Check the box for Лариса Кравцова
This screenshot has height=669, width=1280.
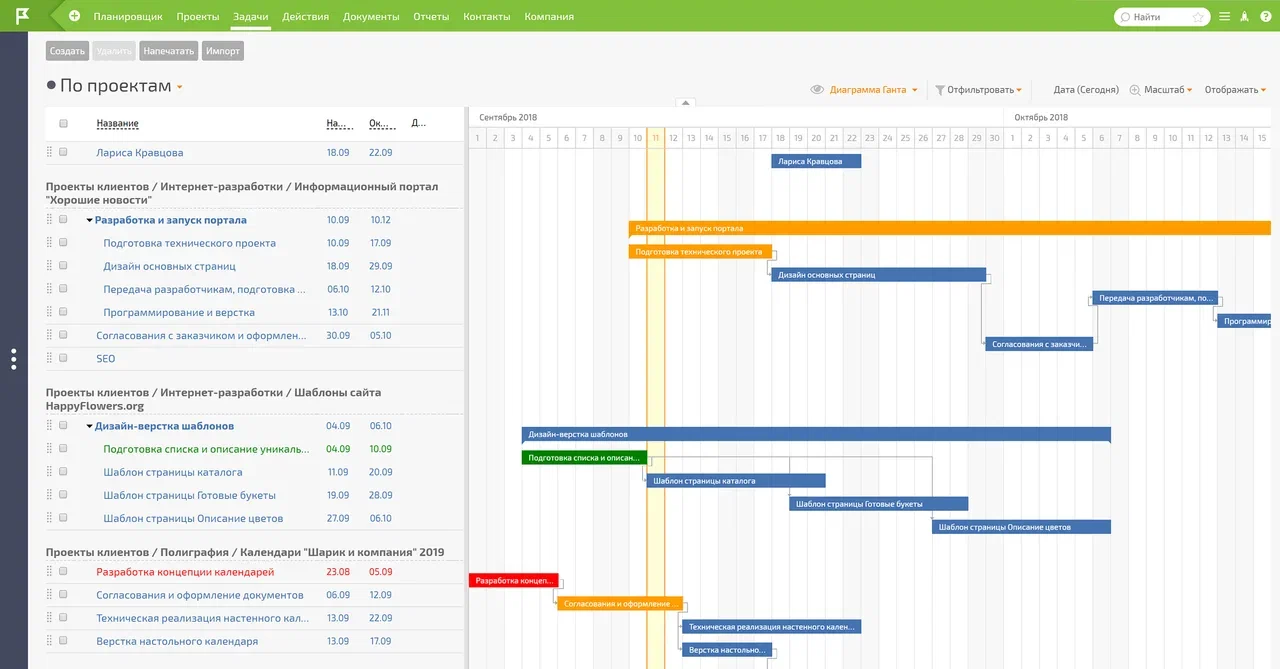tap(63, 153)
